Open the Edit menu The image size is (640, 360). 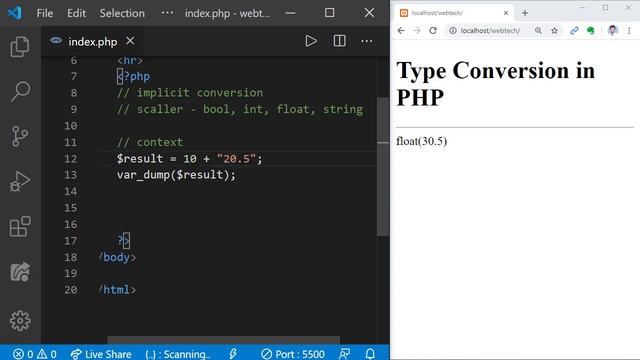pyautogui.click(x=76, y=13)
